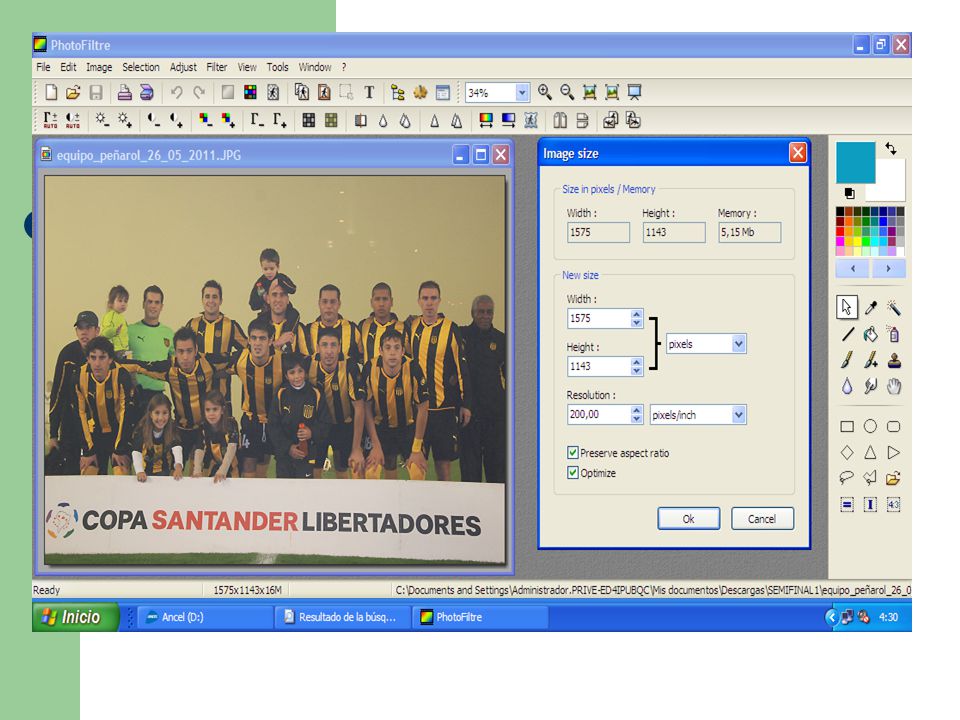Viewport: 960px width, 720px height.
Task: Toggle Preserve aspect ratio checkbox
Action: point(572,452)
